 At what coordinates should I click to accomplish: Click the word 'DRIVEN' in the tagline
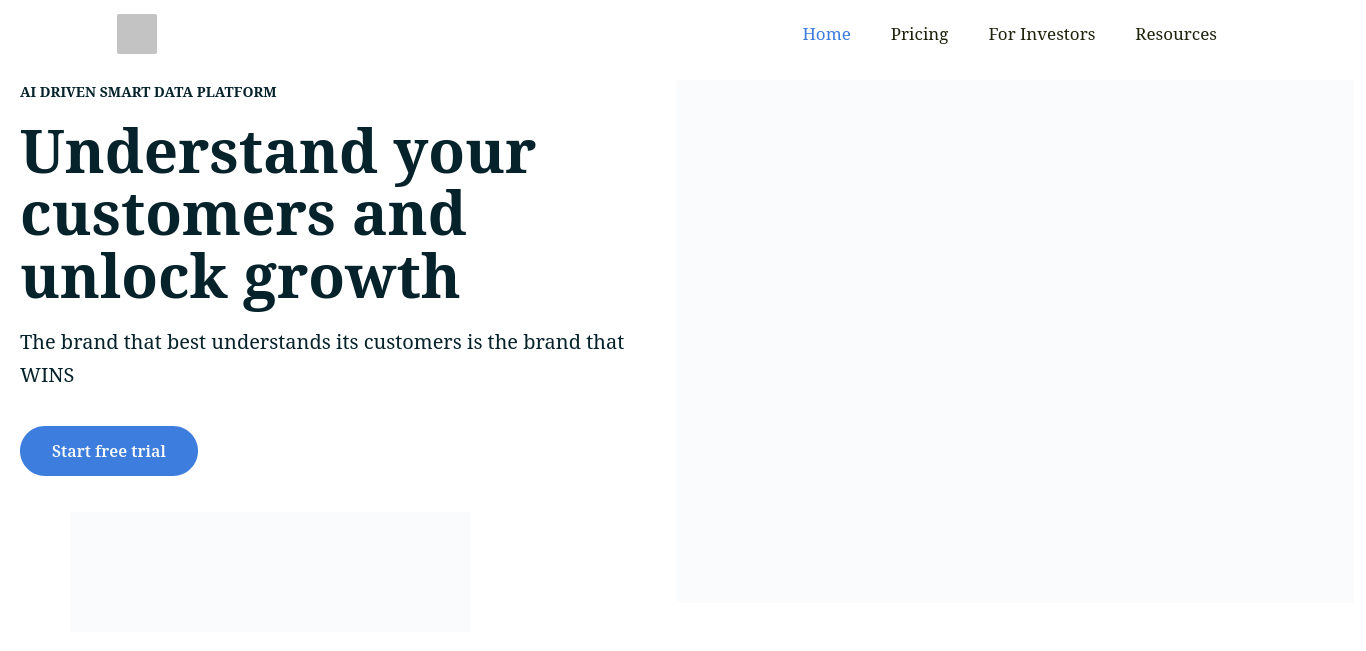click(x=67, y=92)
